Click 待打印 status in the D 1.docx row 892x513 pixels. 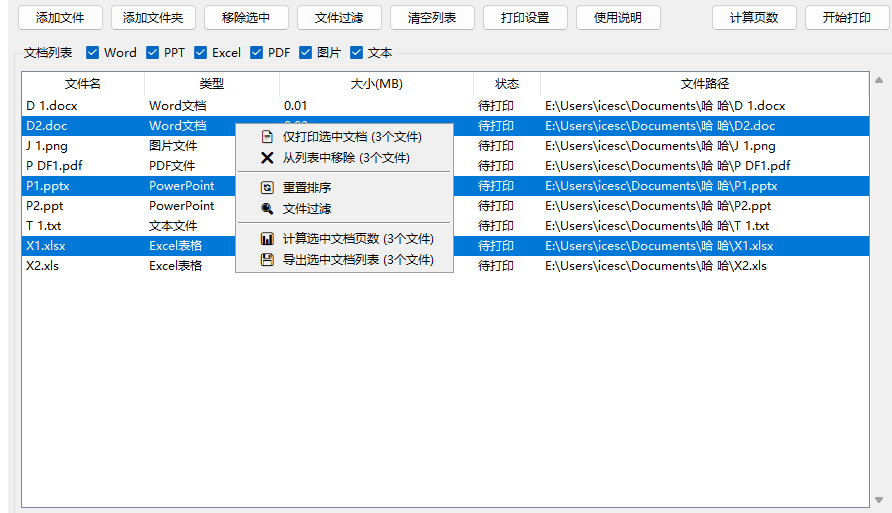tap(495, 106)
